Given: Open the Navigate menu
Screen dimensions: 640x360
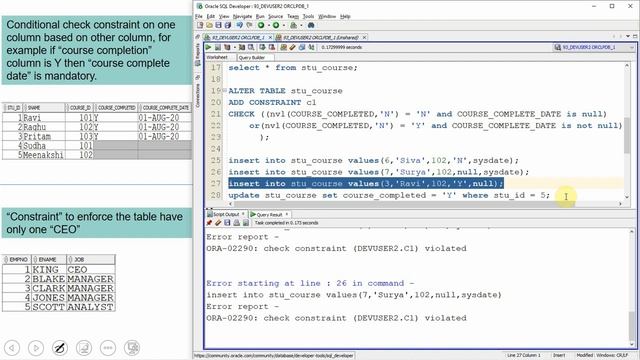Looking at the screenshot, I should pyautogui.click(x=242, y=16).
